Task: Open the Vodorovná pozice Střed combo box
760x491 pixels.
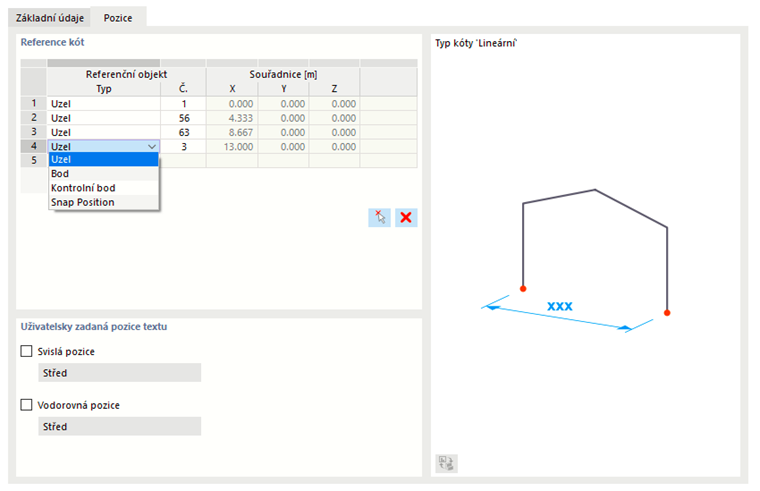Action: point(118,426)
